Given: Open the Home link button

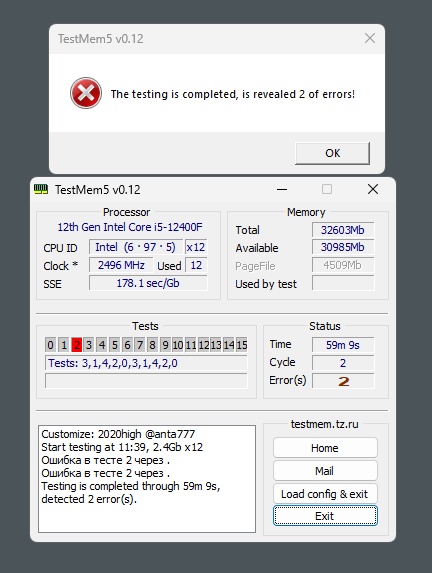Looking at the screenshot, I should [x=325, y=448].
